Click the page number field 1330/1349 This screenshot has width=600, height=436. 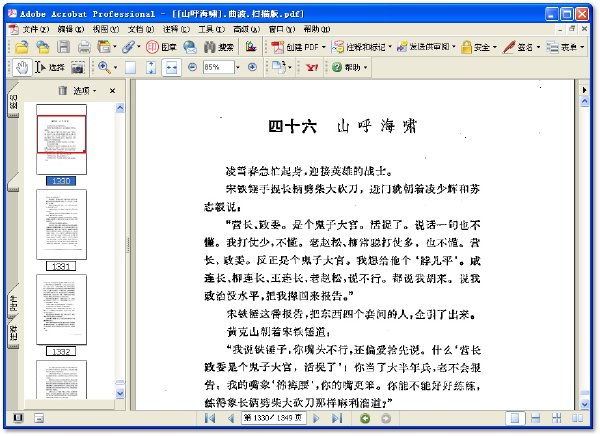point(273,418)
